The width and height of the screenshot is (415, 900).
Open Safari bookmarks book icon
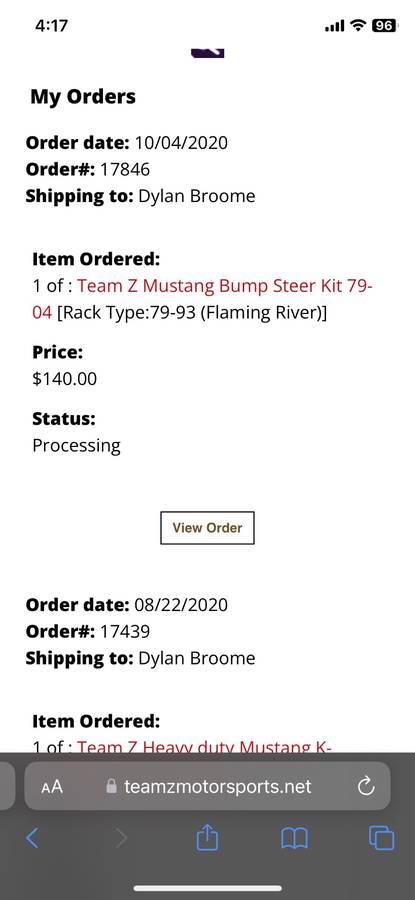[294, 839]
